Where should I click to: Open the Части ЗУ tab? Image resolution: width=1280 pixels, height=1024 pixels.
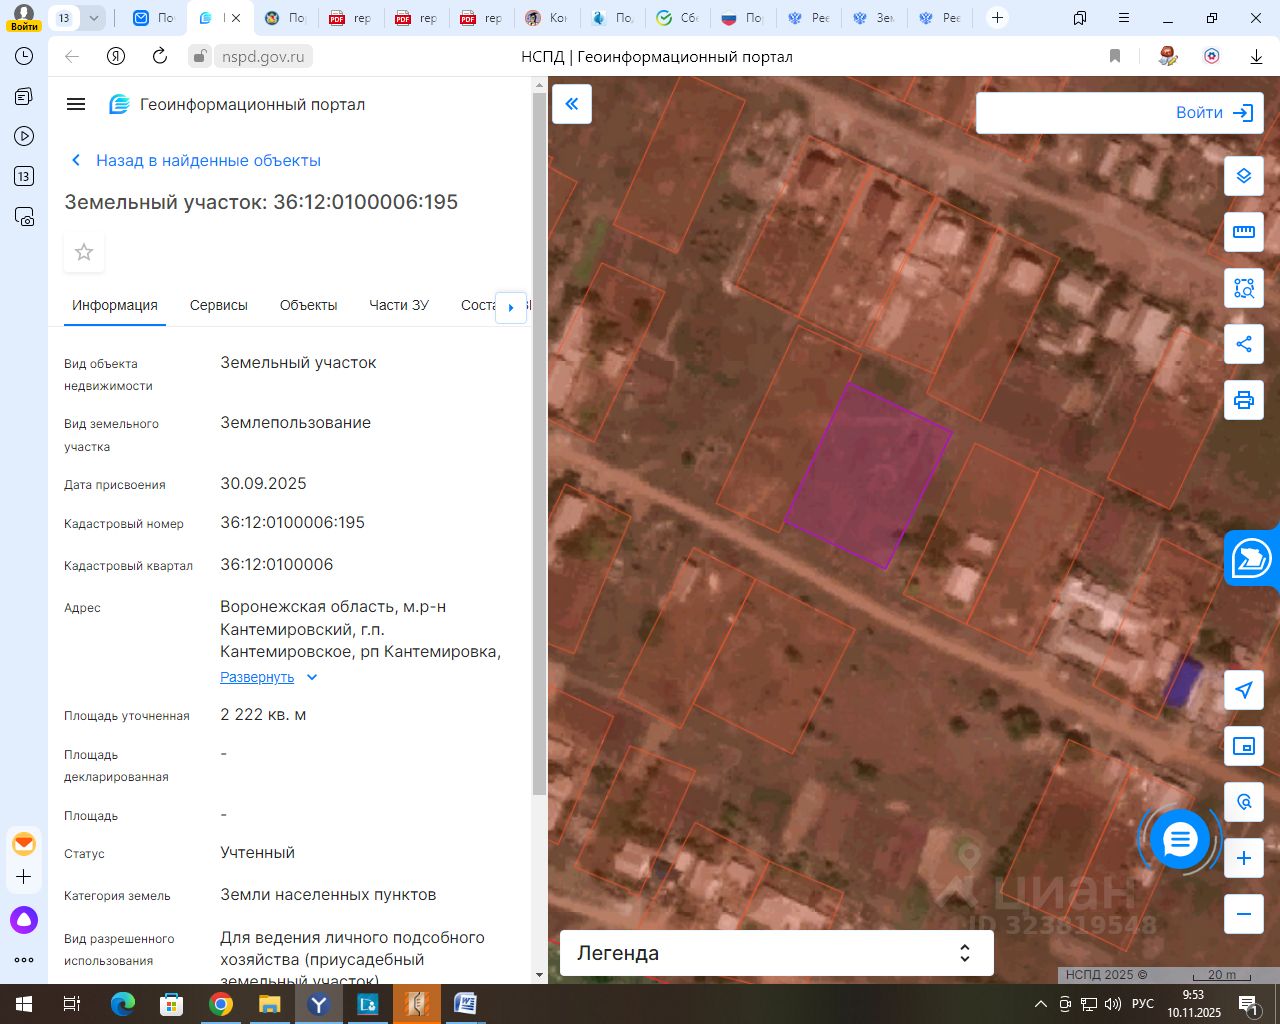pos(398,305)
